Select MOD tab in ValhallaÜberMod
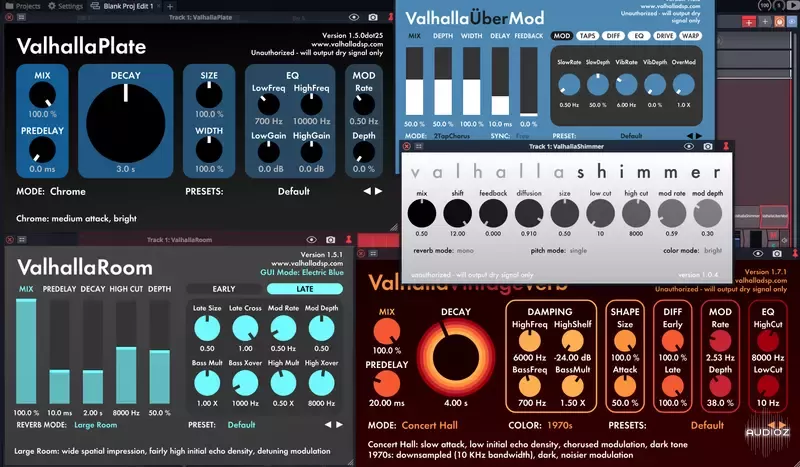This screenshot has width=800, height=467. coord(562,36)
